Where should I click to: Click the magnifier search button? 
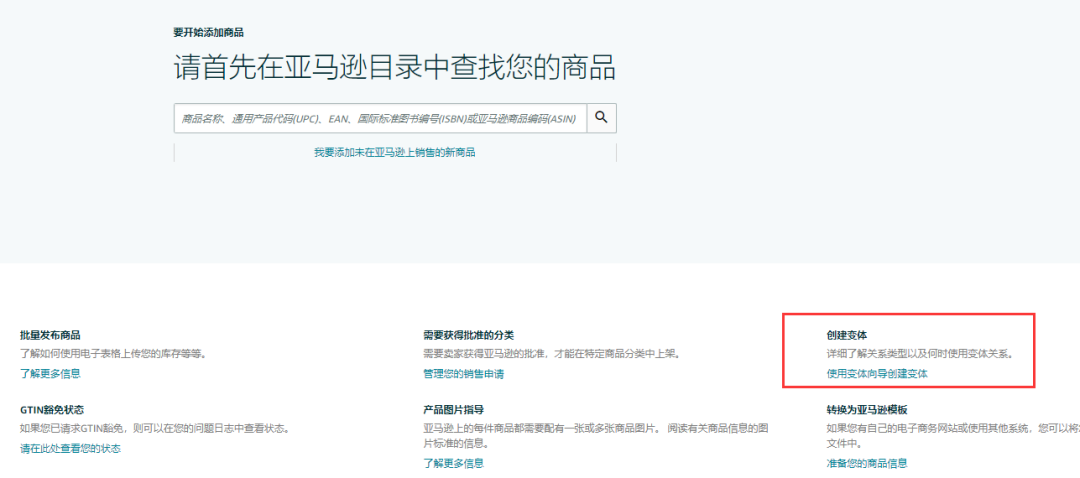(x=601, y=118)
